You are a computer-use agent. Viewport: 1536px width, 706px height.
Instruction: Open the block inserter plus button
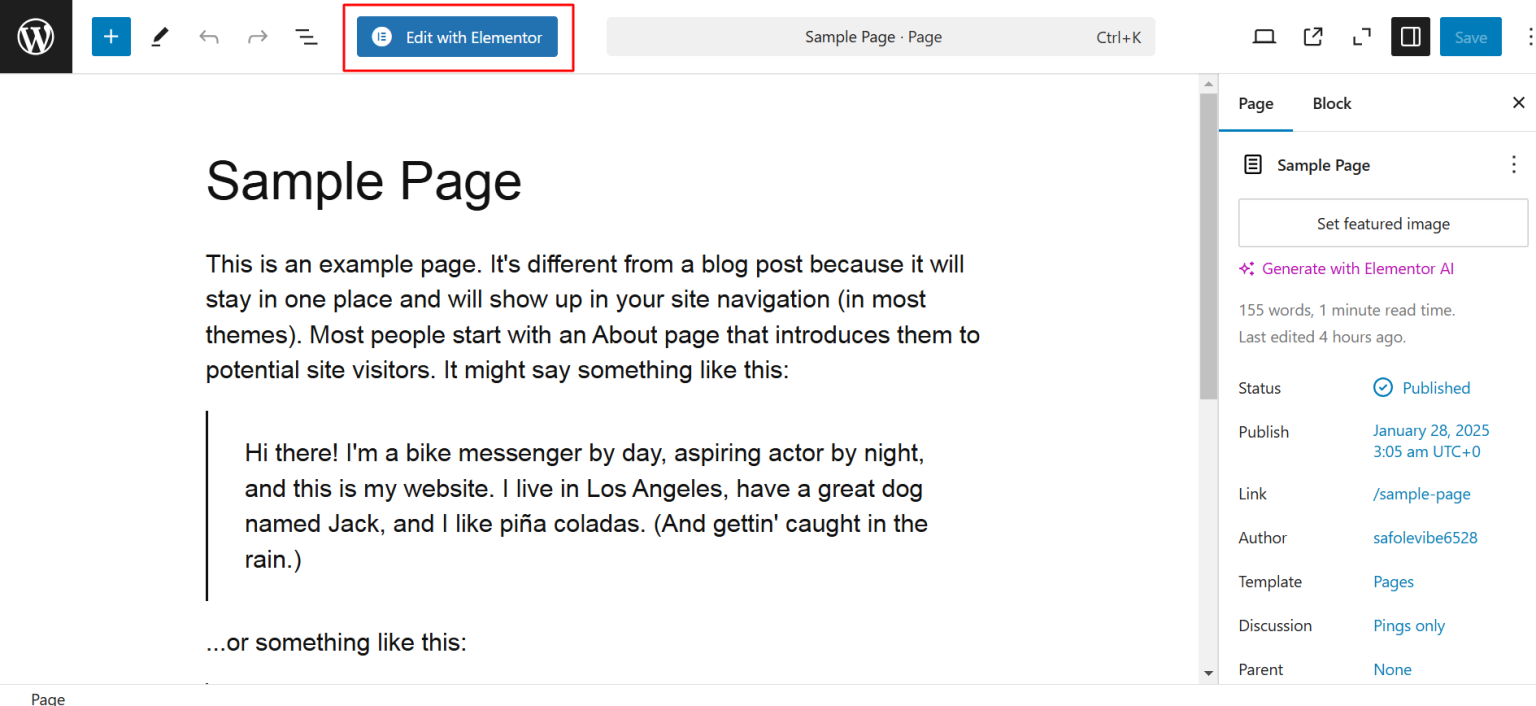111,37
